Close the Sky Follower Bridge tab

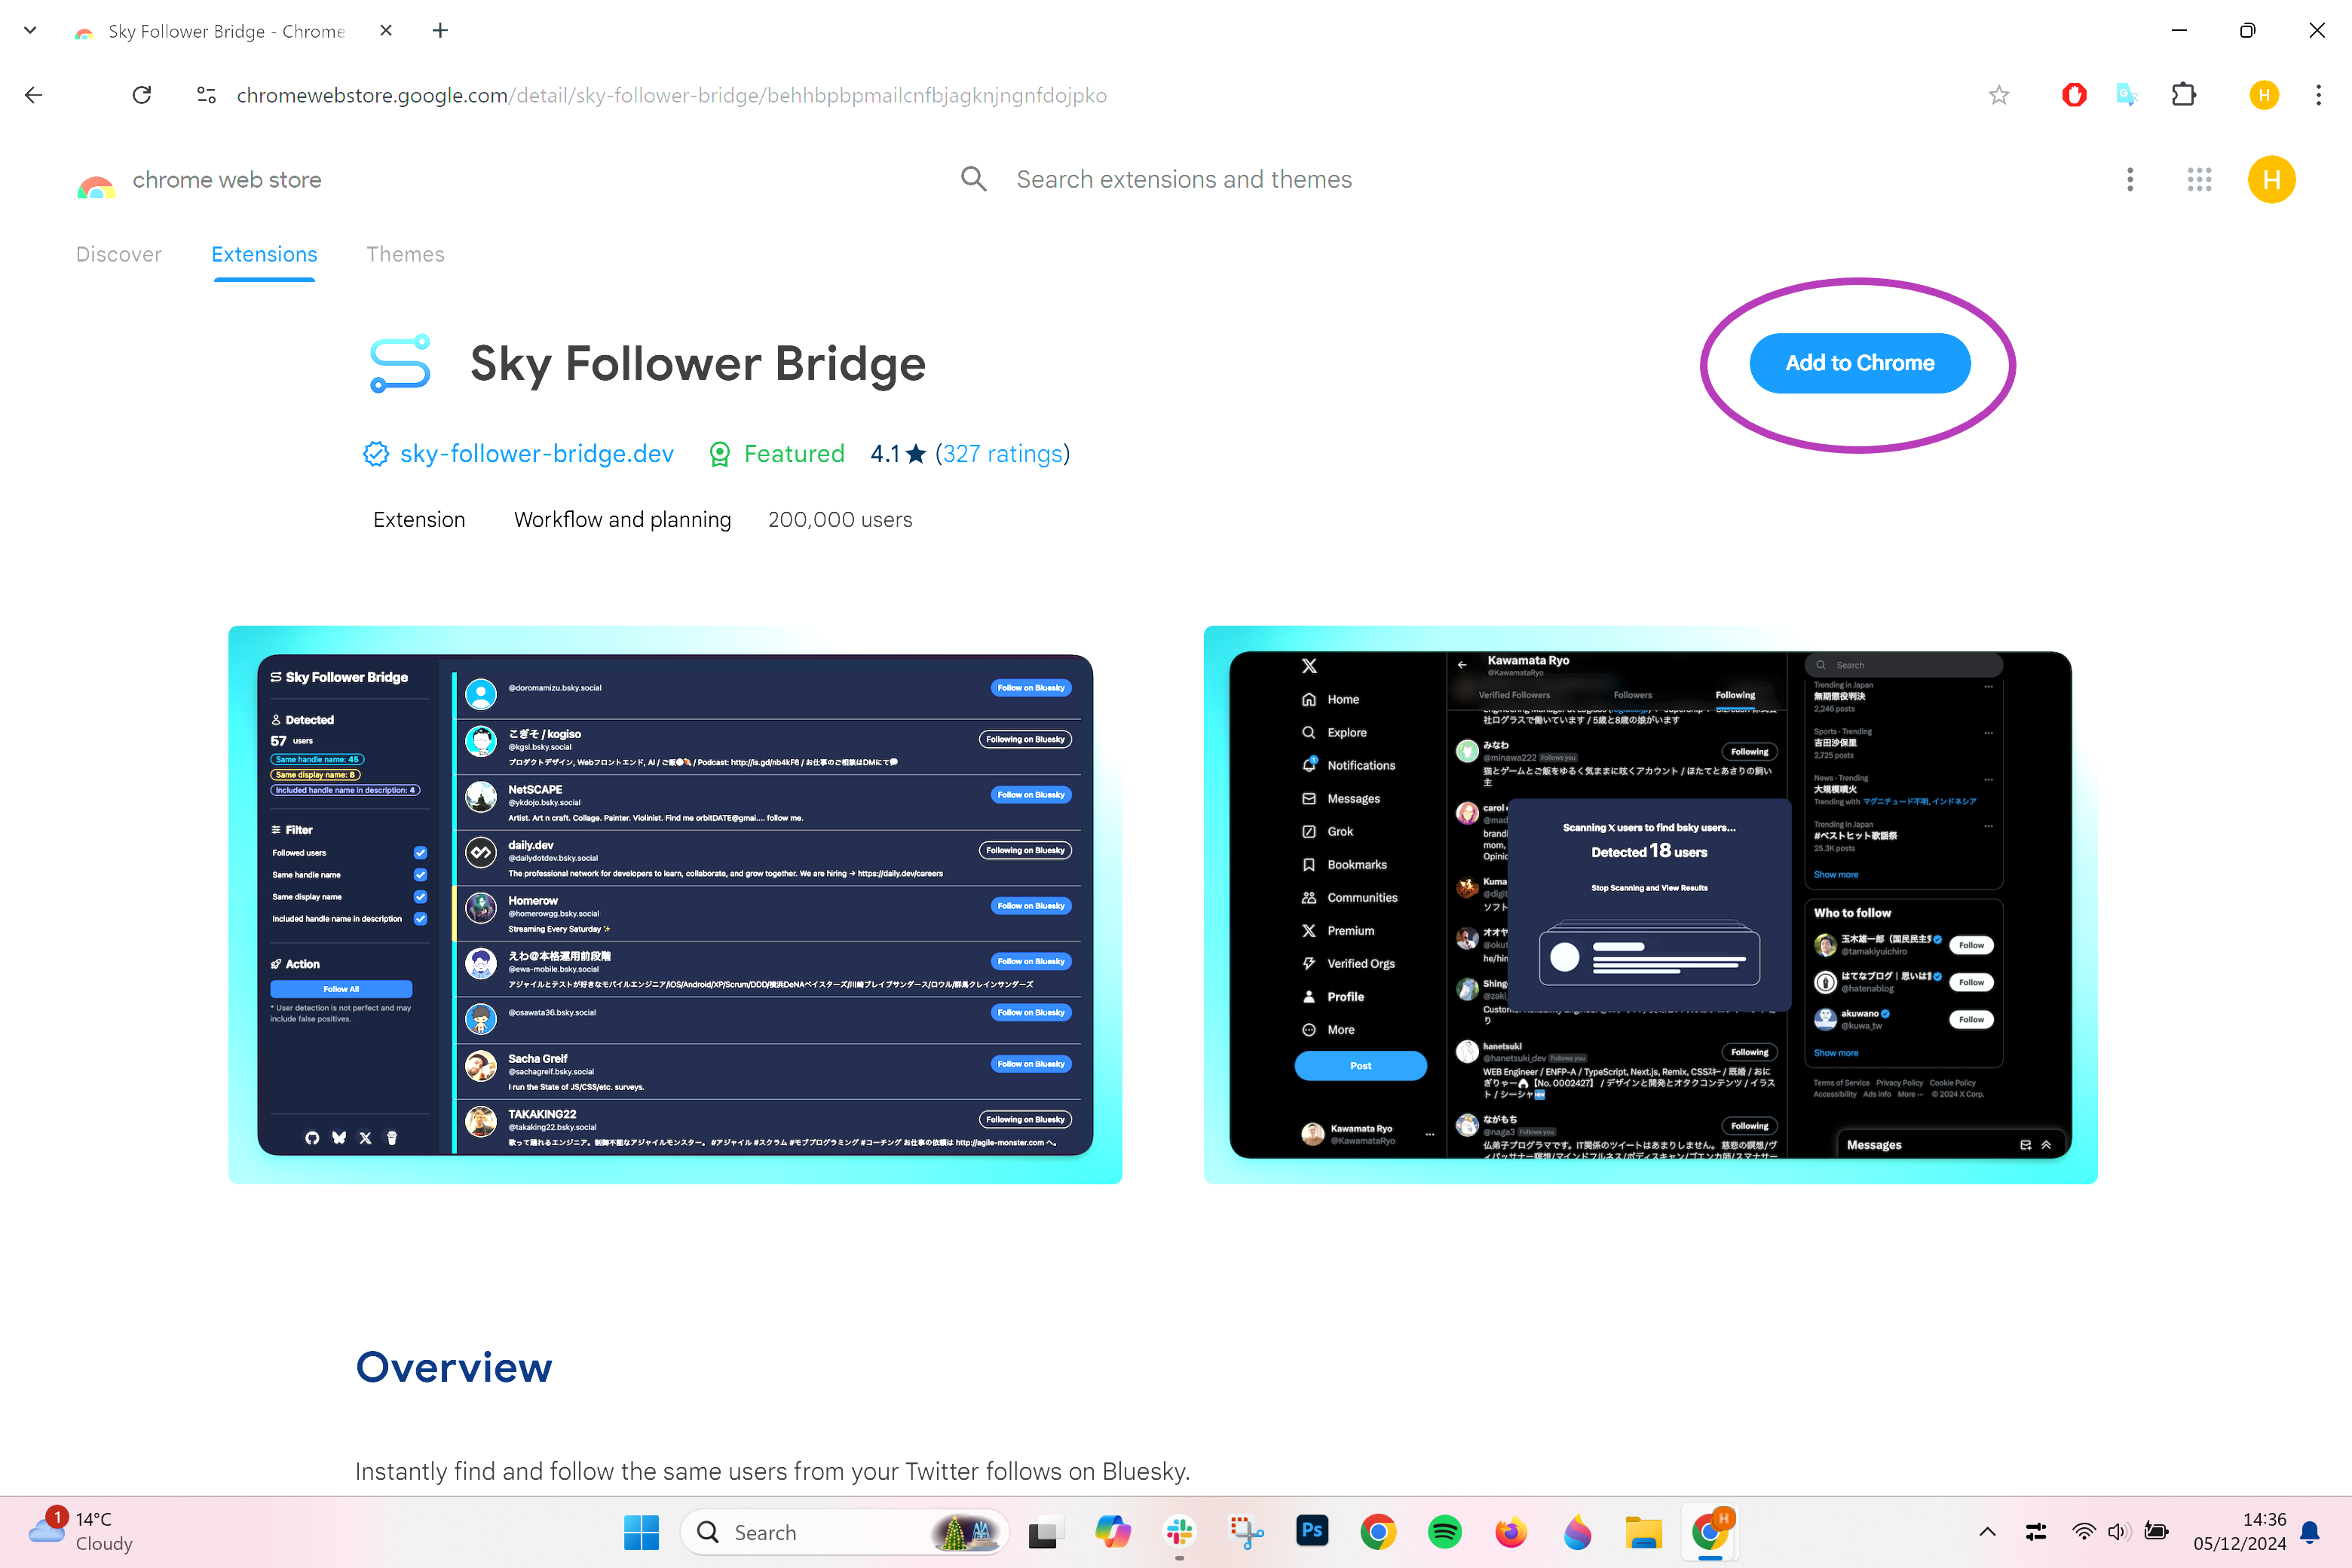pos(386,30)
